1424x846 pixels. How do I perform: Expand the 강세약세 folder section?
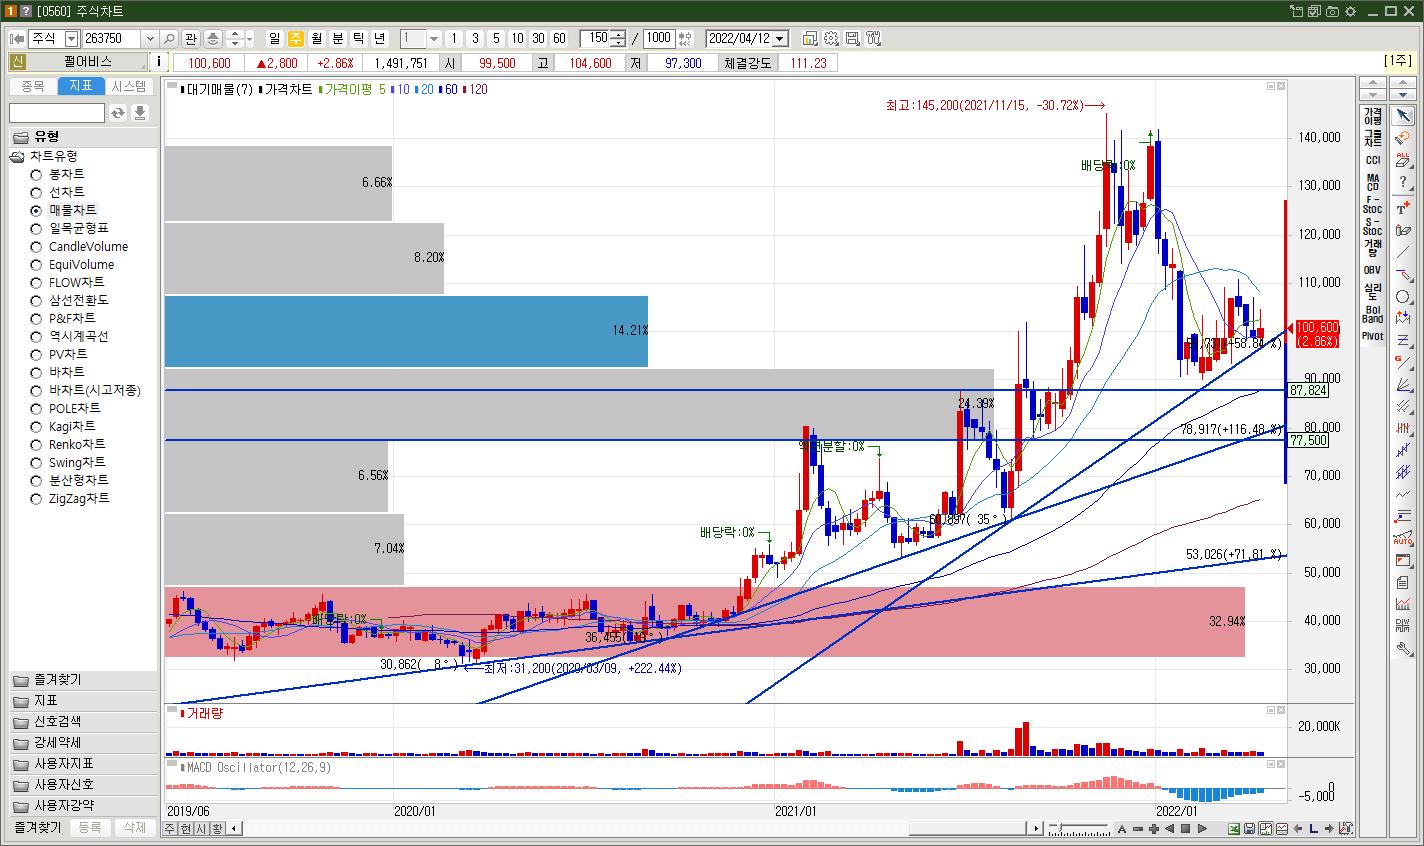point(84,742)
